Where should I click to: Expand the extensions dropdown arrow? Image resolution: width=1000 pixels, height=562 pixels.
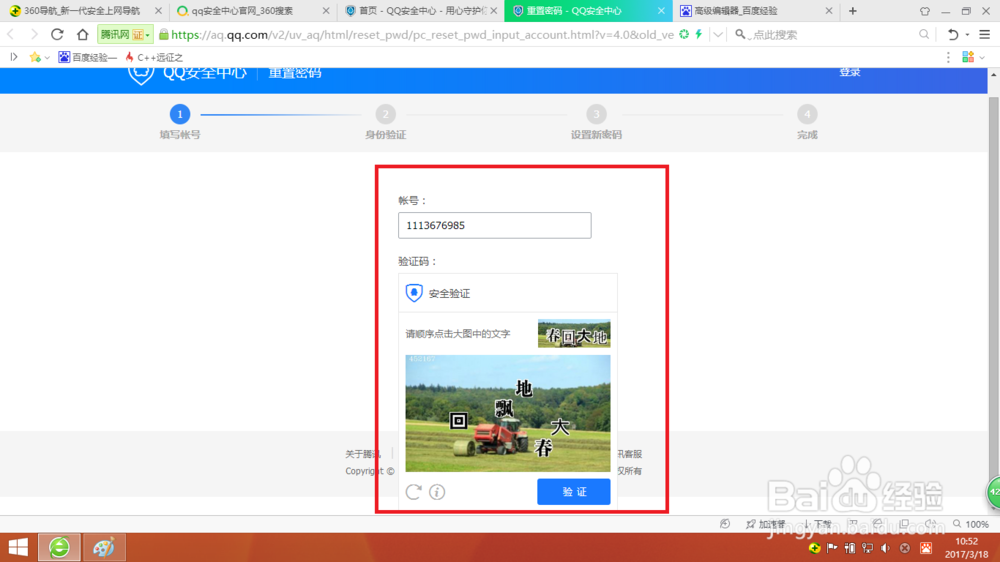[982, 57]
